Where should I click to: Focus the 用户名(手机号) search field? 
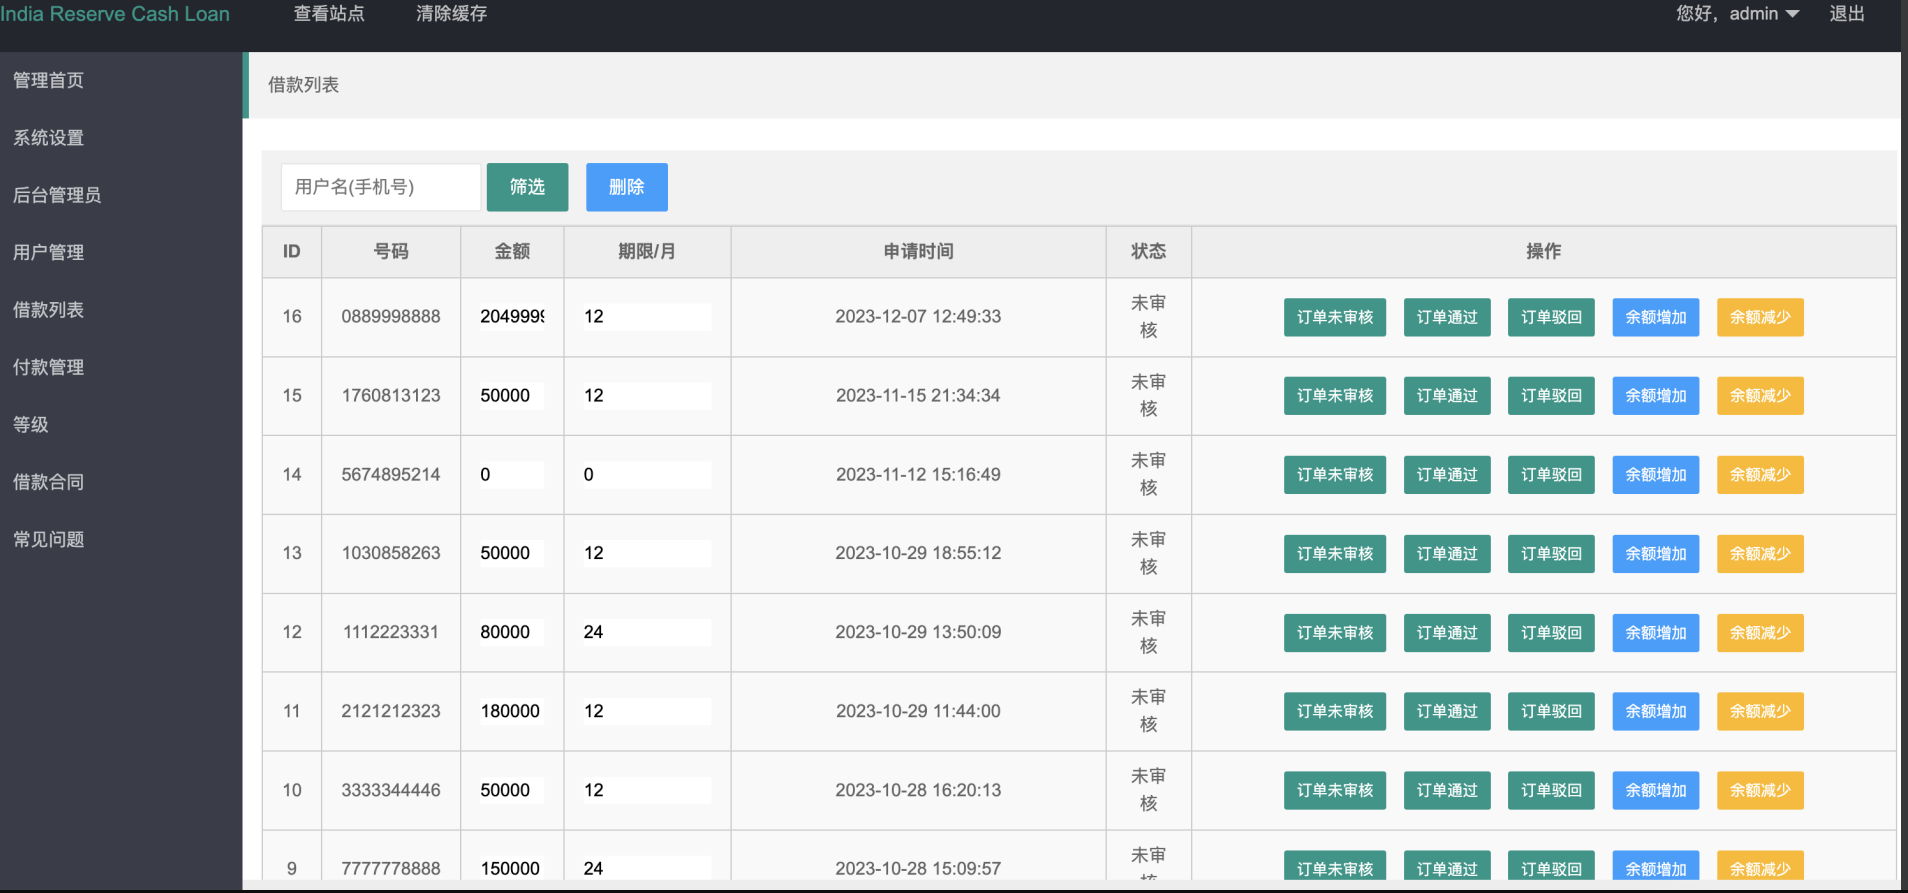(x=381, y=187)
